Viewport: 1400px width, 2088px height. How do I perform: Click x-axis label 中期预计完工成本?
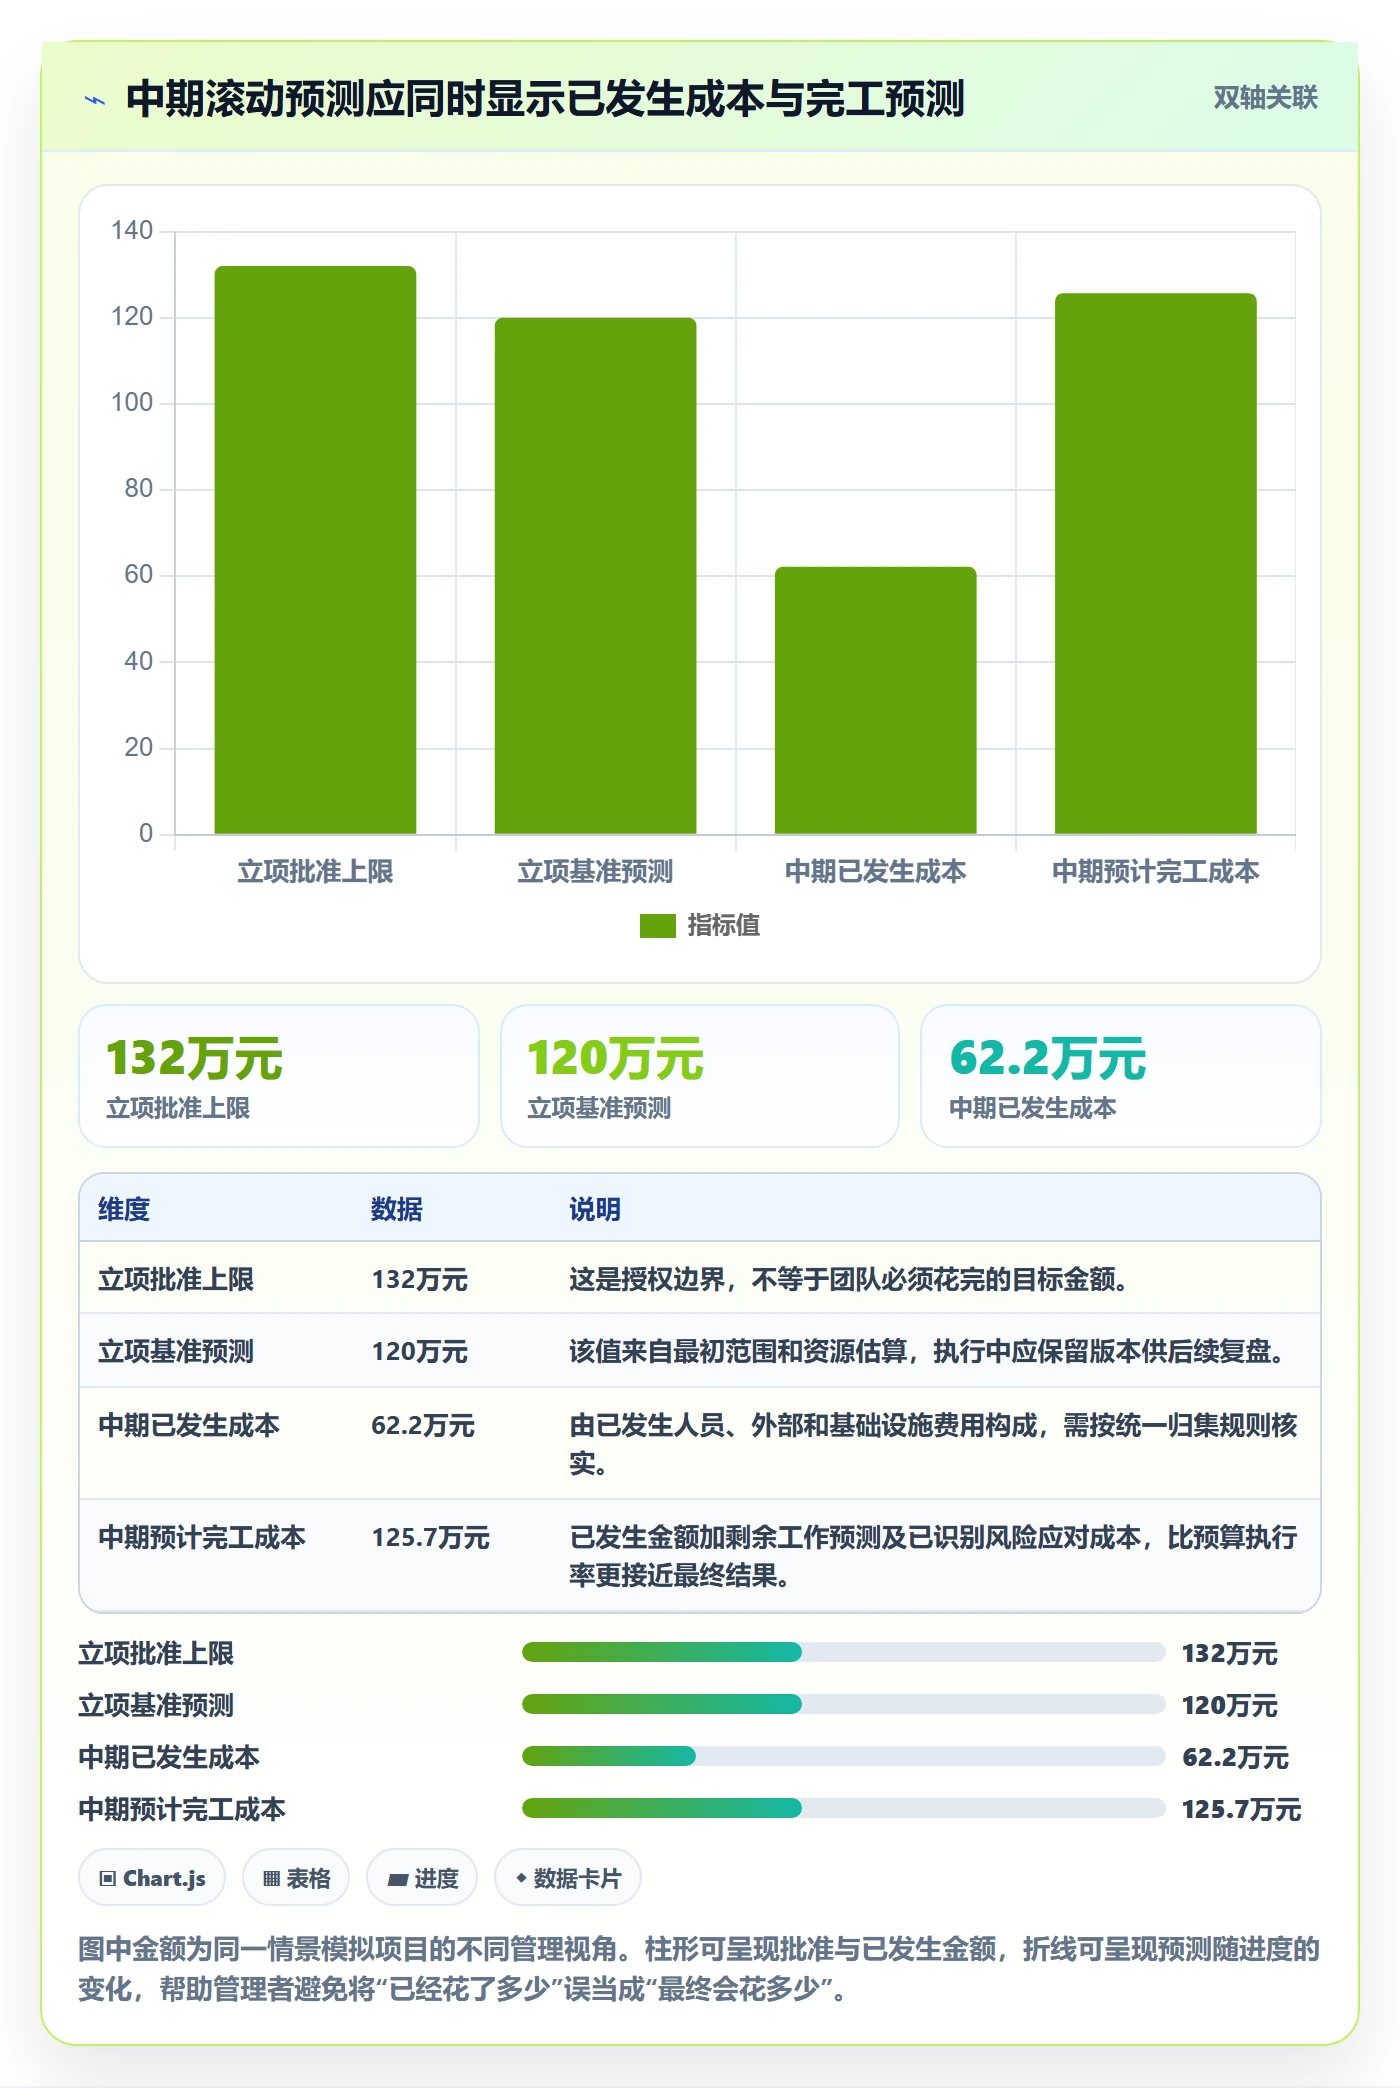(x=1155, y=872)
